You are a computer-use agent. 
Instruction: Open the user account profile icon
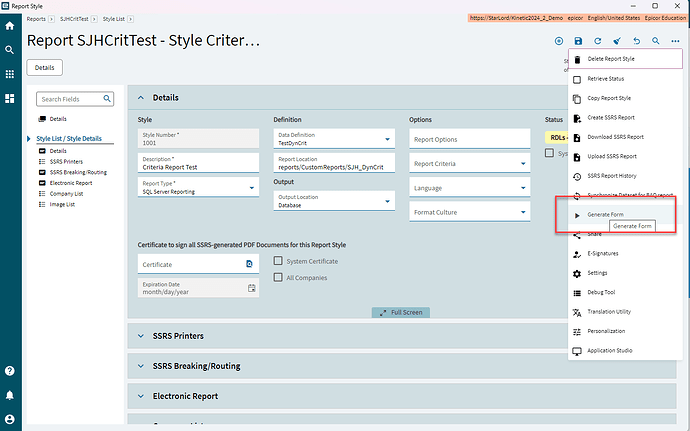[x=10, y=419]
